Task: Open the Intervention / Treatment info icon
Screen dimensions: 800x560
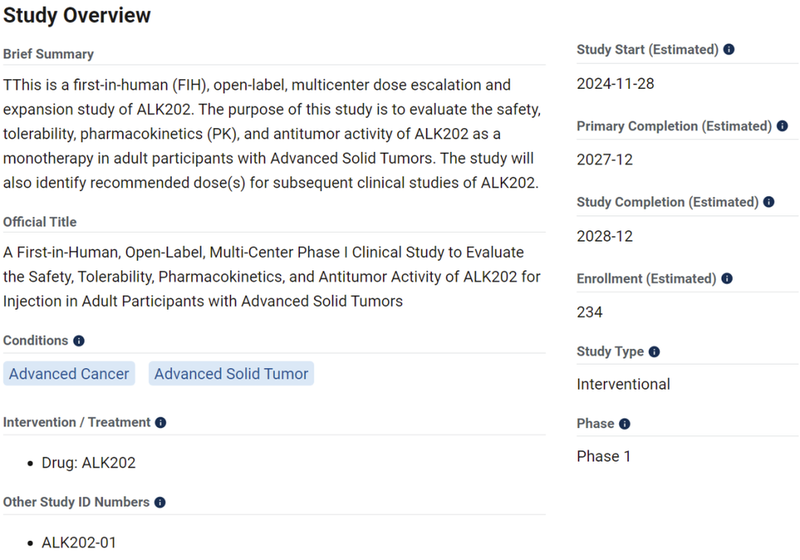Action: (x=161, y=423)
